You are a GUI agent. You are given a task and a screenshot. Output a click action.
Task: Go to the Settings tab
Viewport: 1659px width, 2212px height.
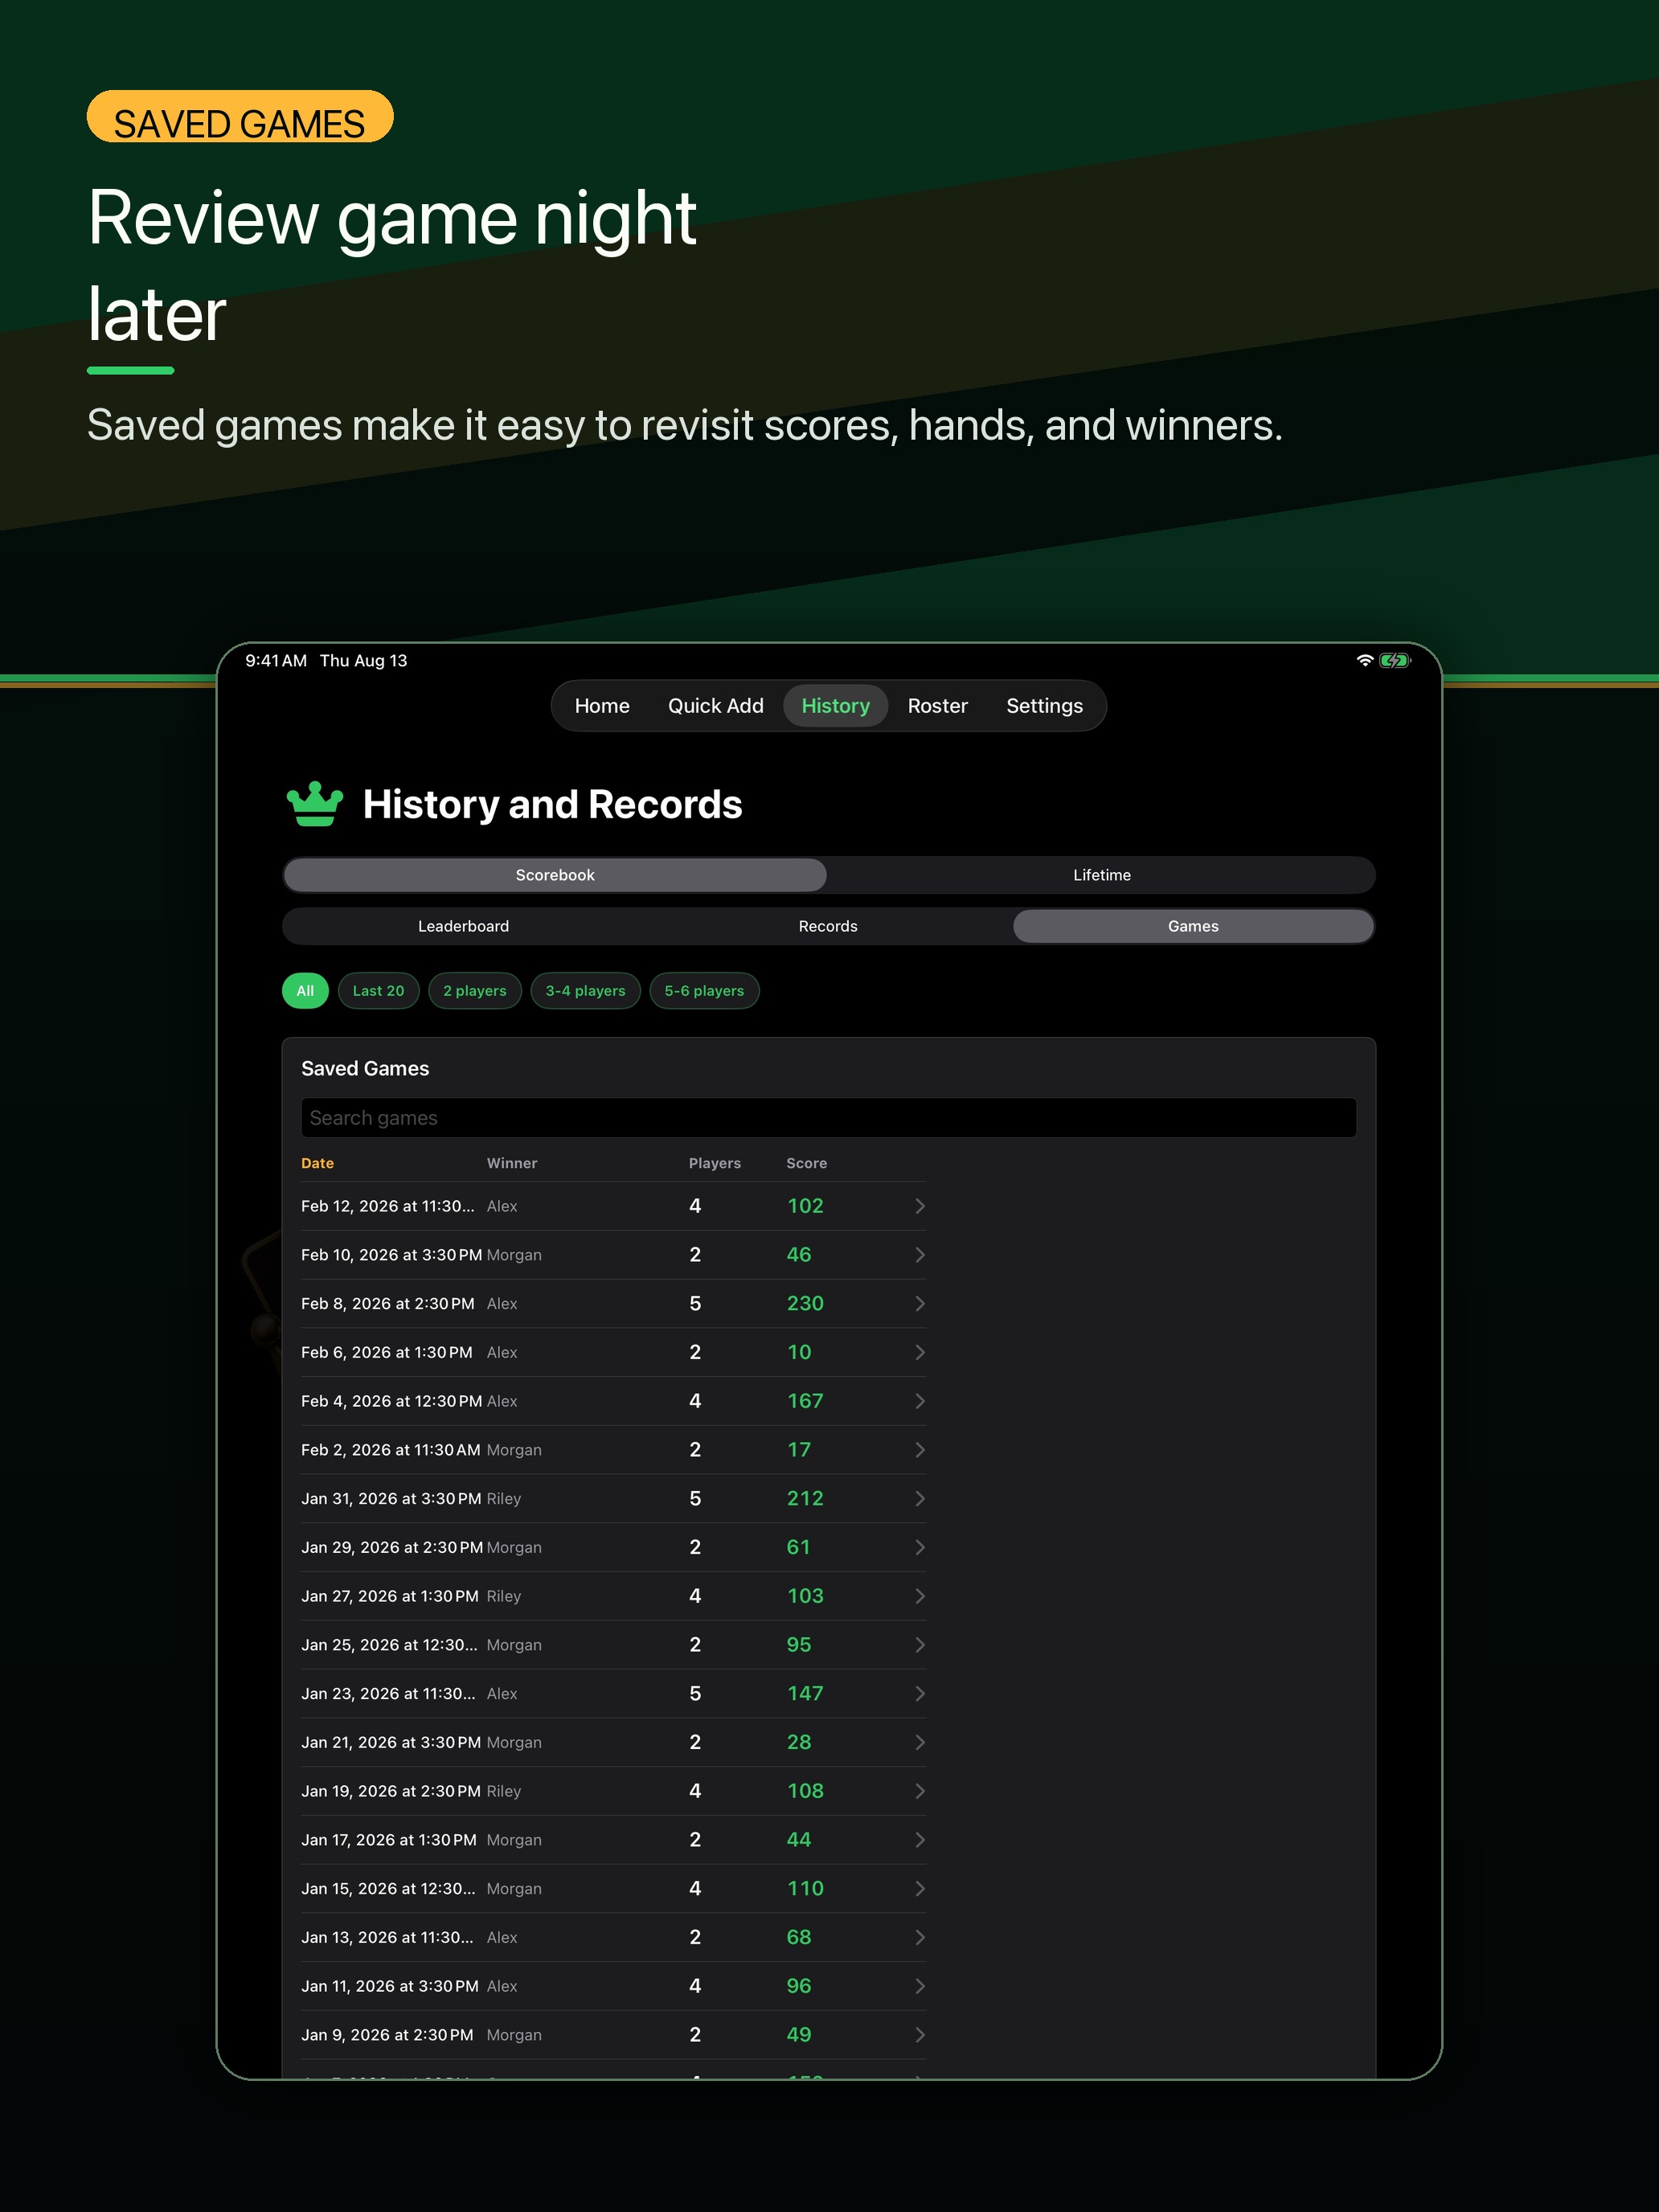coord(1044,706)
